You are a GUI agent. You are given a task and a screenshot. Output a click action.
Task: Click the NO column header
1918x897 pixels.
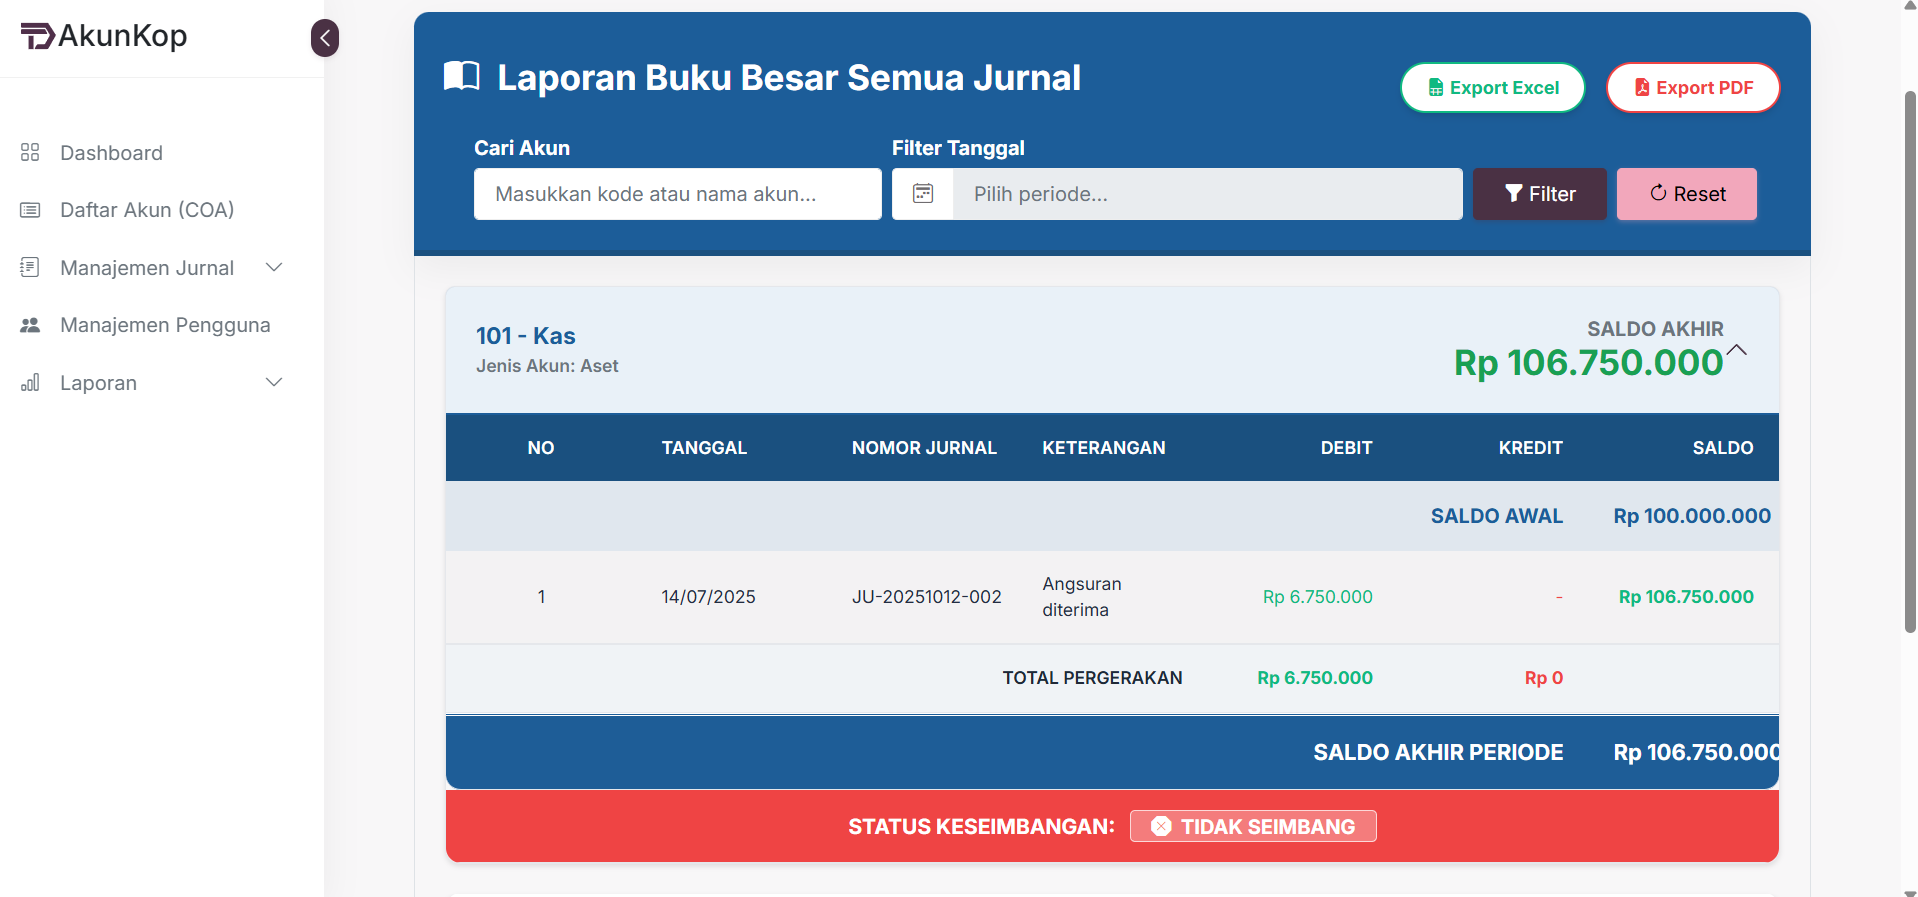(x=541, y=448)
